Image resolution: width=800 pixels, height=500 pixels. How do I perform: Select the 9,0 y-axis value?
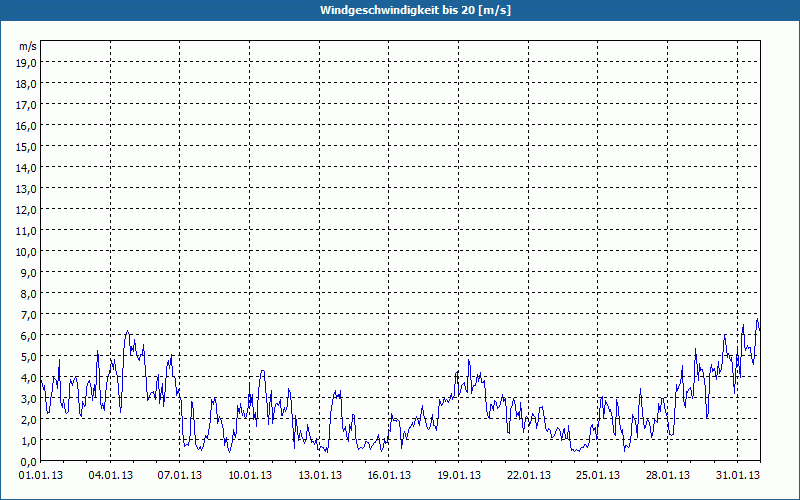coord(30,272)
